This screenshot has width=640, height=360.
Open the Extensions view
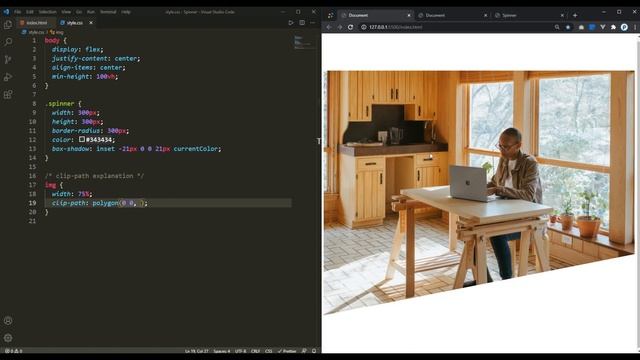point(8,95)
